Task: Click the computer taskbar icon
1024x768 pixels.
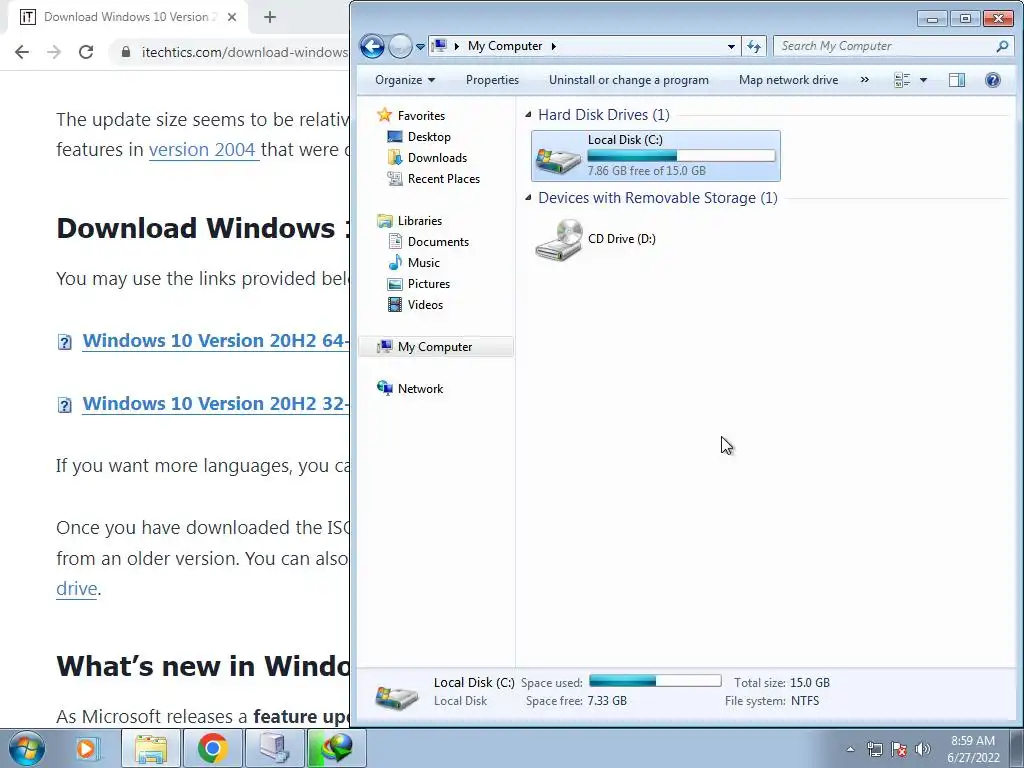Action: pos(274,748)
